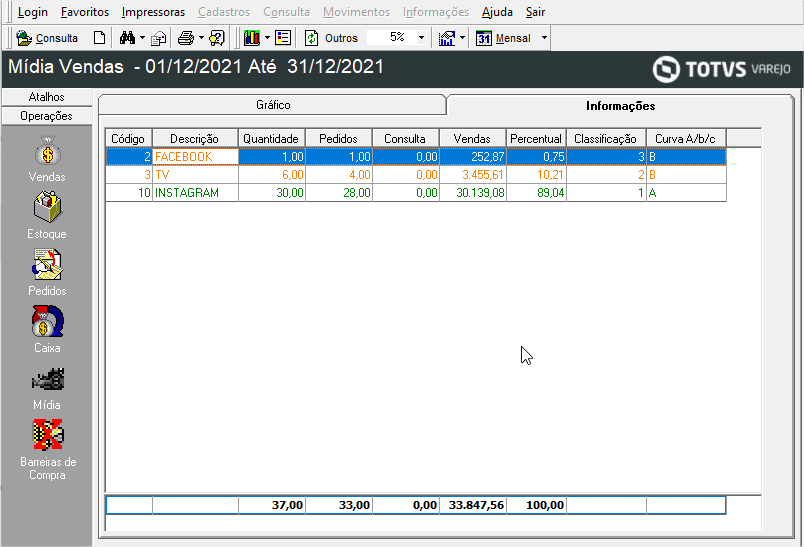Expand the printer dropdown arrow

pyautogui.click(x=202, y=38)
